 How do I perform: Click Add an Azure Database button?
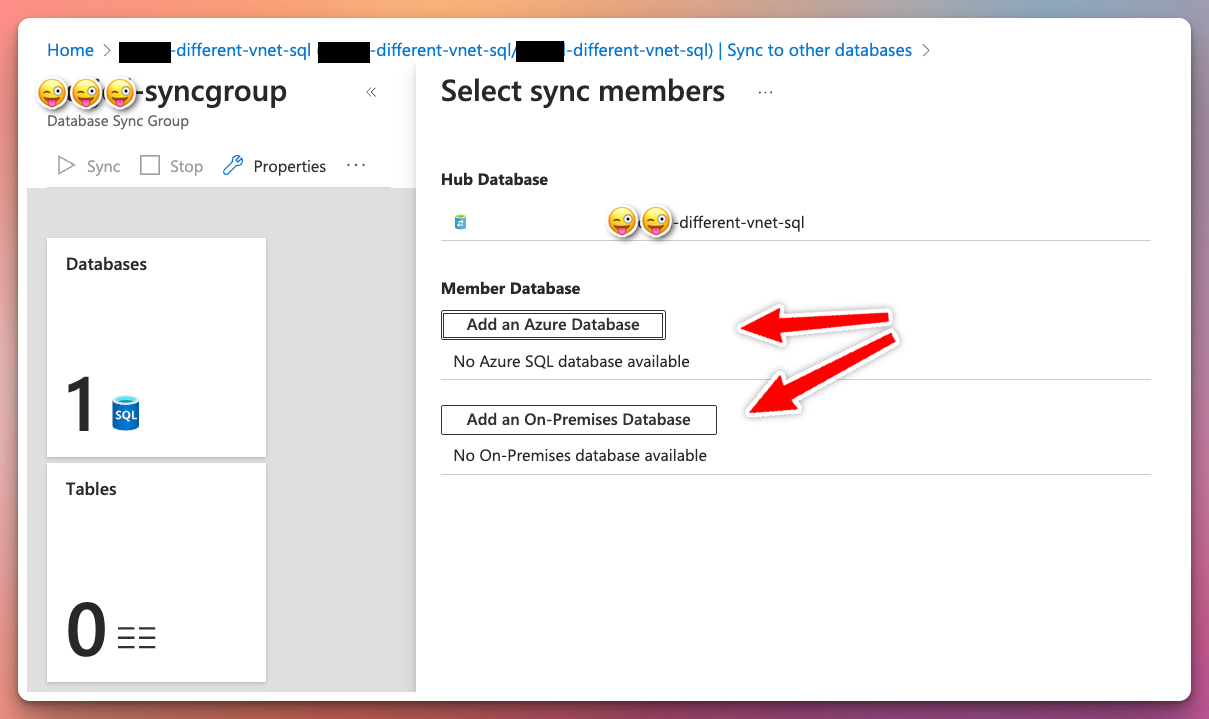click(553, 325)
